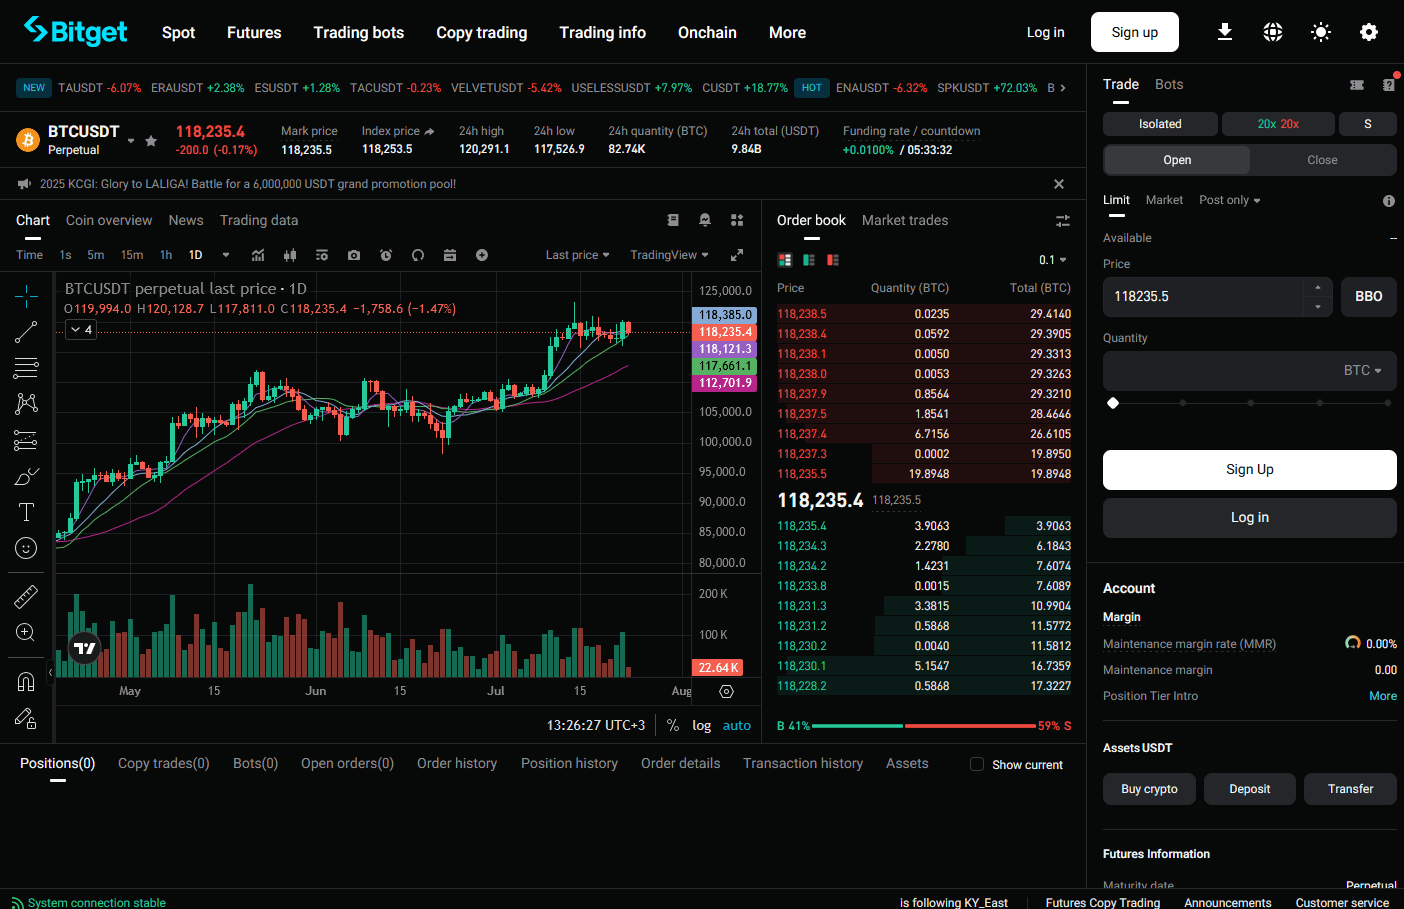This screenshot has height=909, width=1404.
Task: Collapse indicator legend showing 4
Action: point(81,329)
